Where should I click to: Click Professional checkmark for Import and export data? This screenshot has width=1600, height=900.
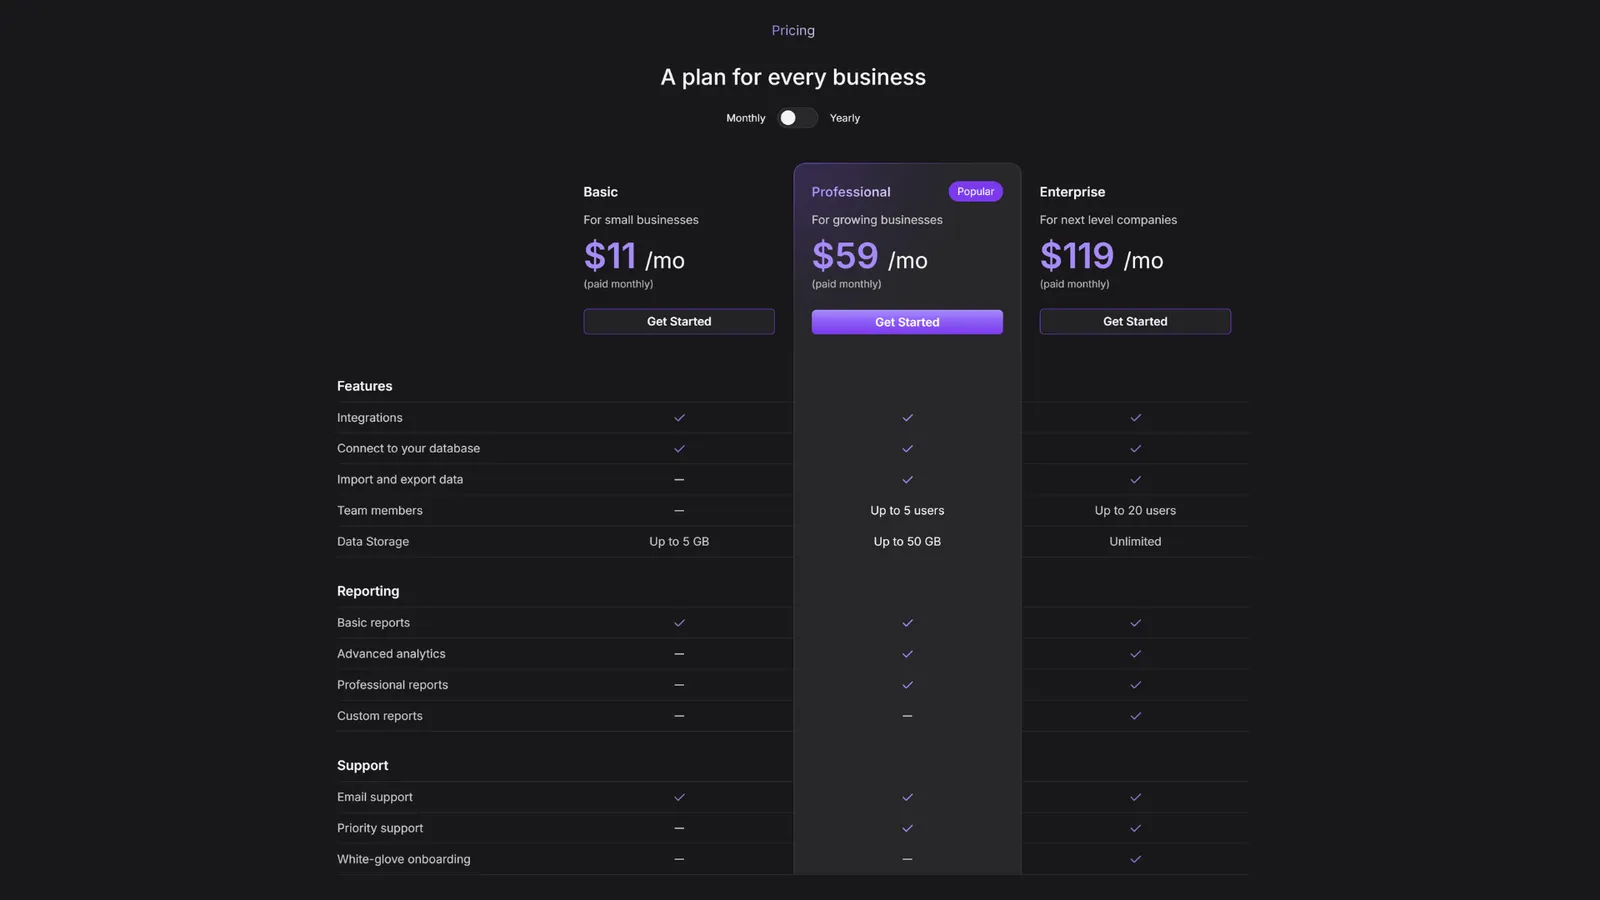(x=907, y=480)
